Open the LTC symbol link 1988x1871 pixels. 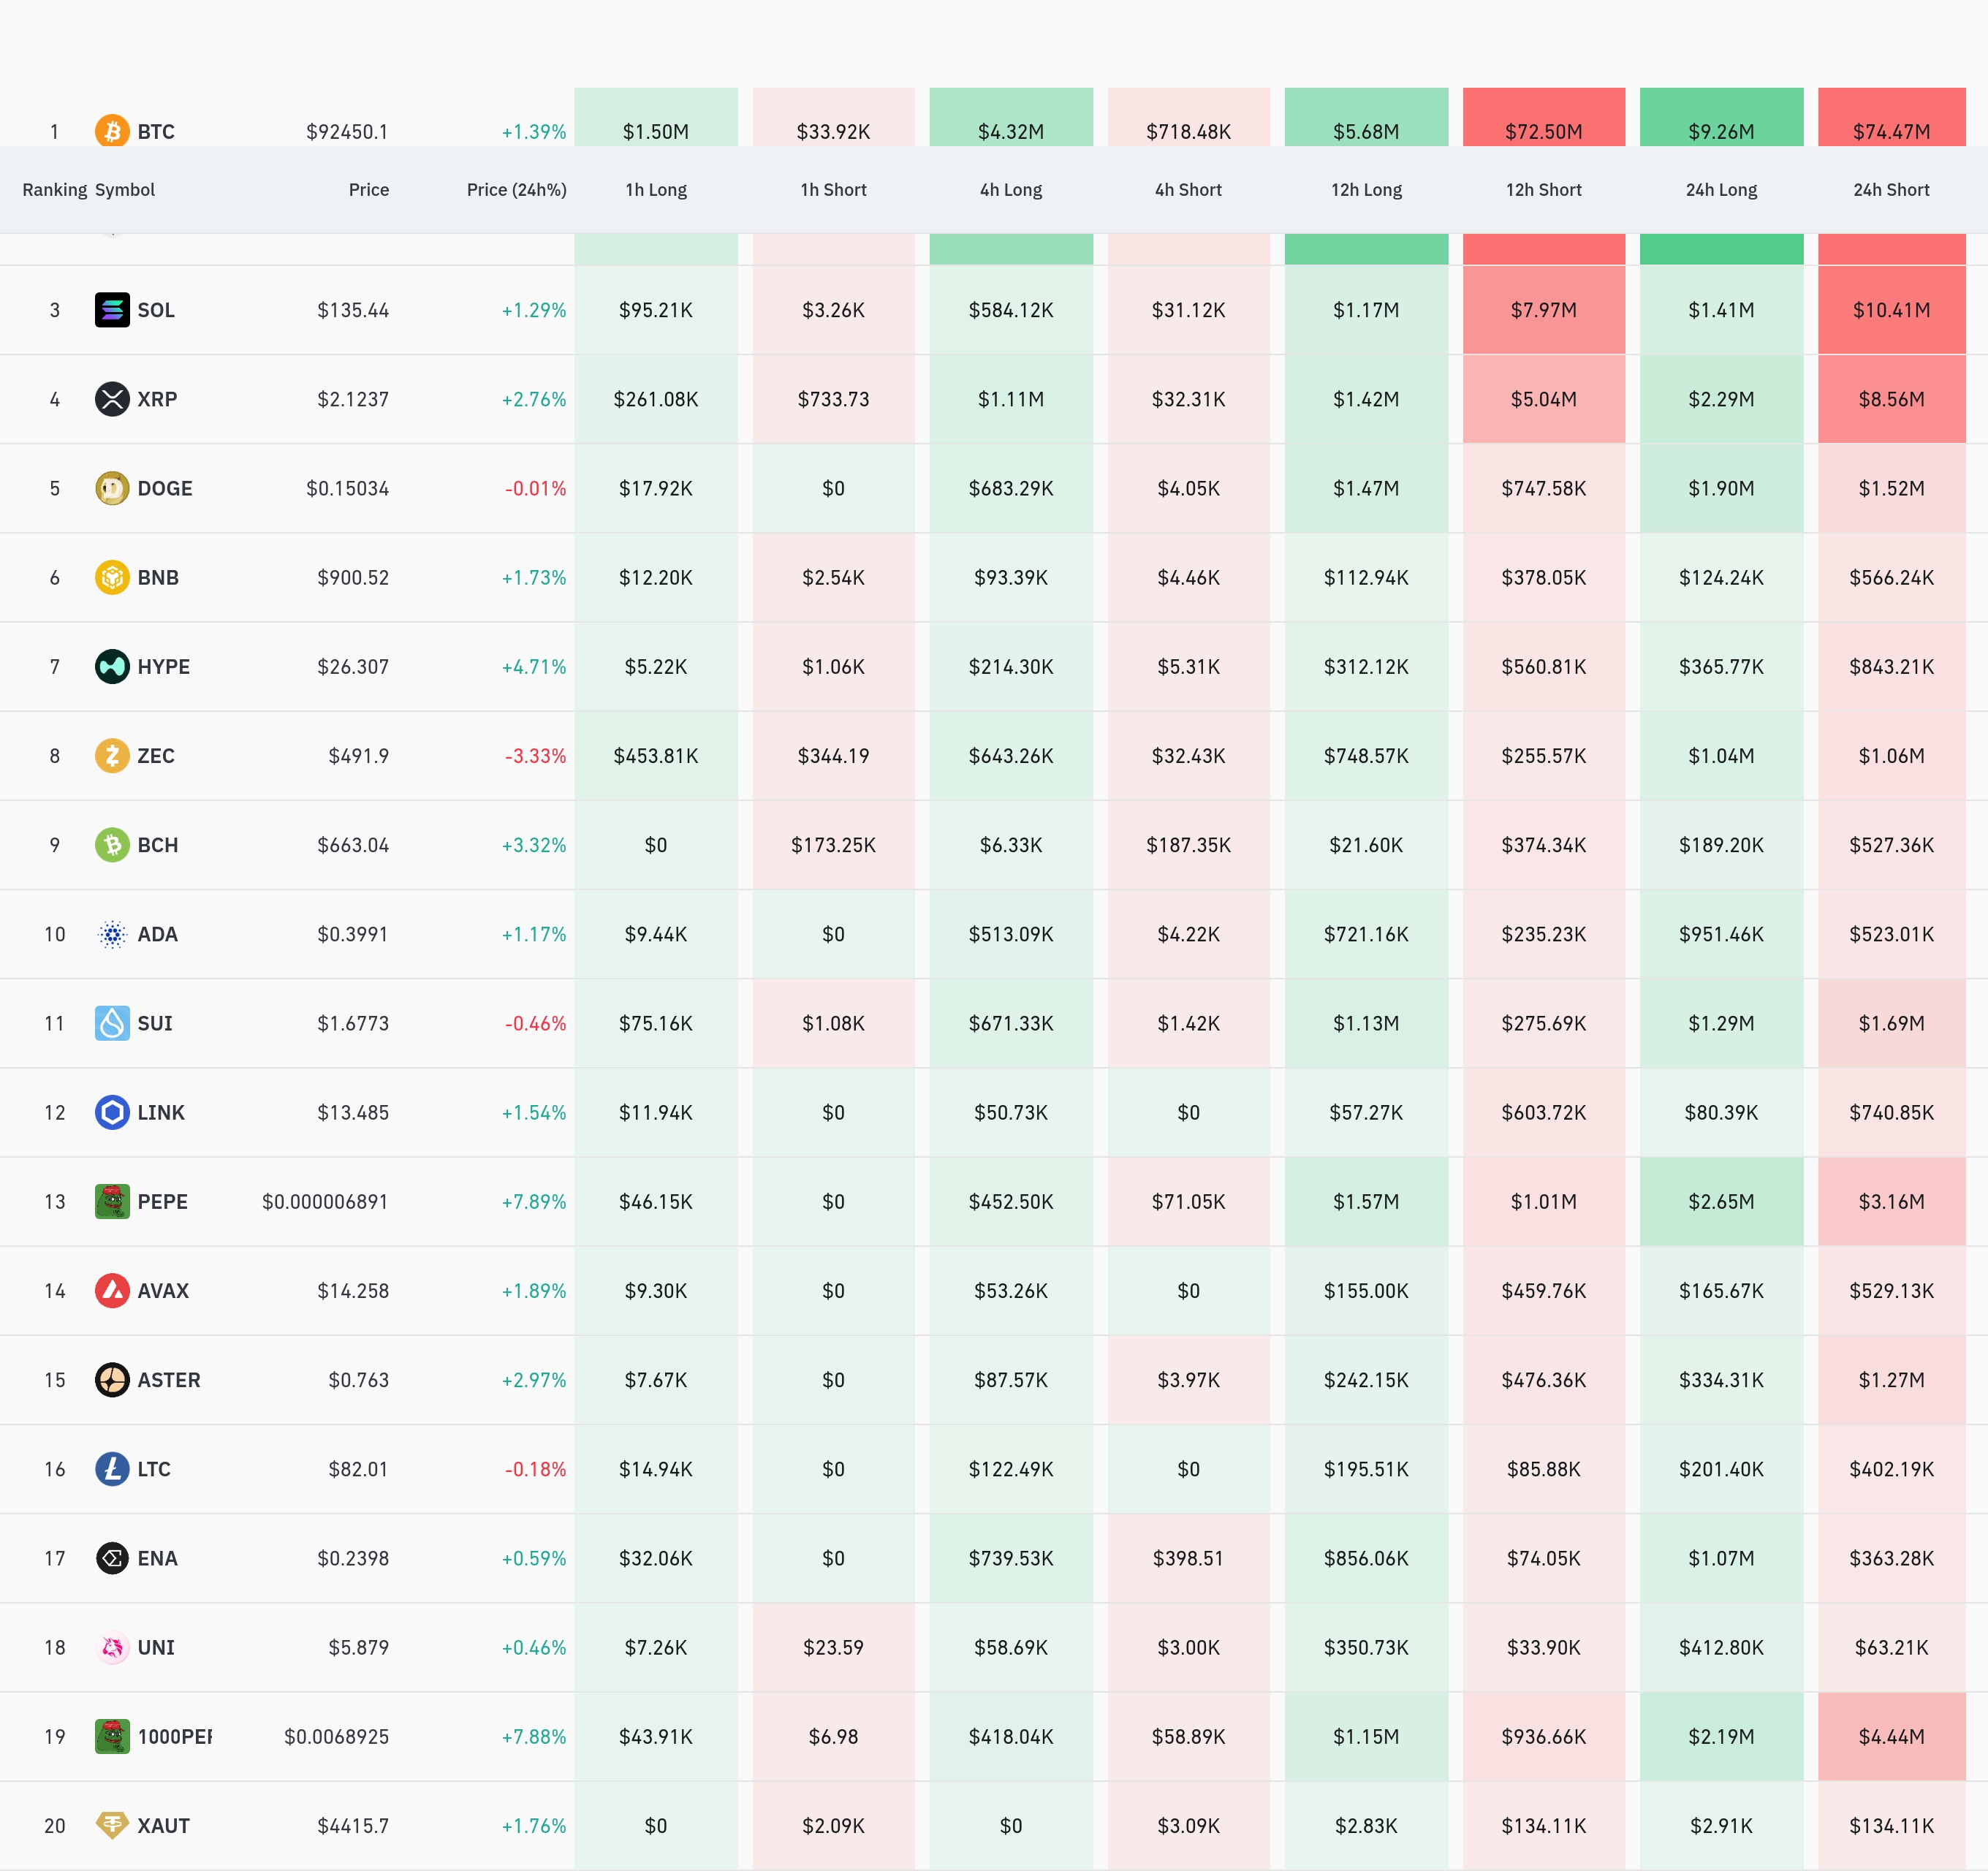tap(154, 1469)
